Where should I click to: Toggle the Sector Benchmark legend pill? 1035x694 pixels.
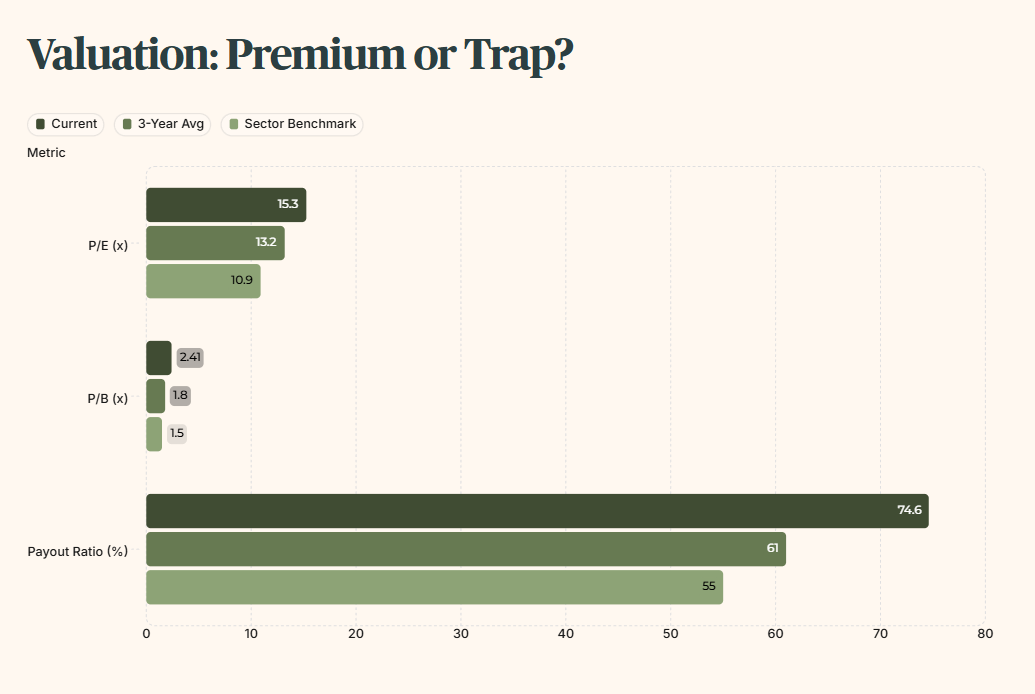pyautogui.click(x=292, y=124)
